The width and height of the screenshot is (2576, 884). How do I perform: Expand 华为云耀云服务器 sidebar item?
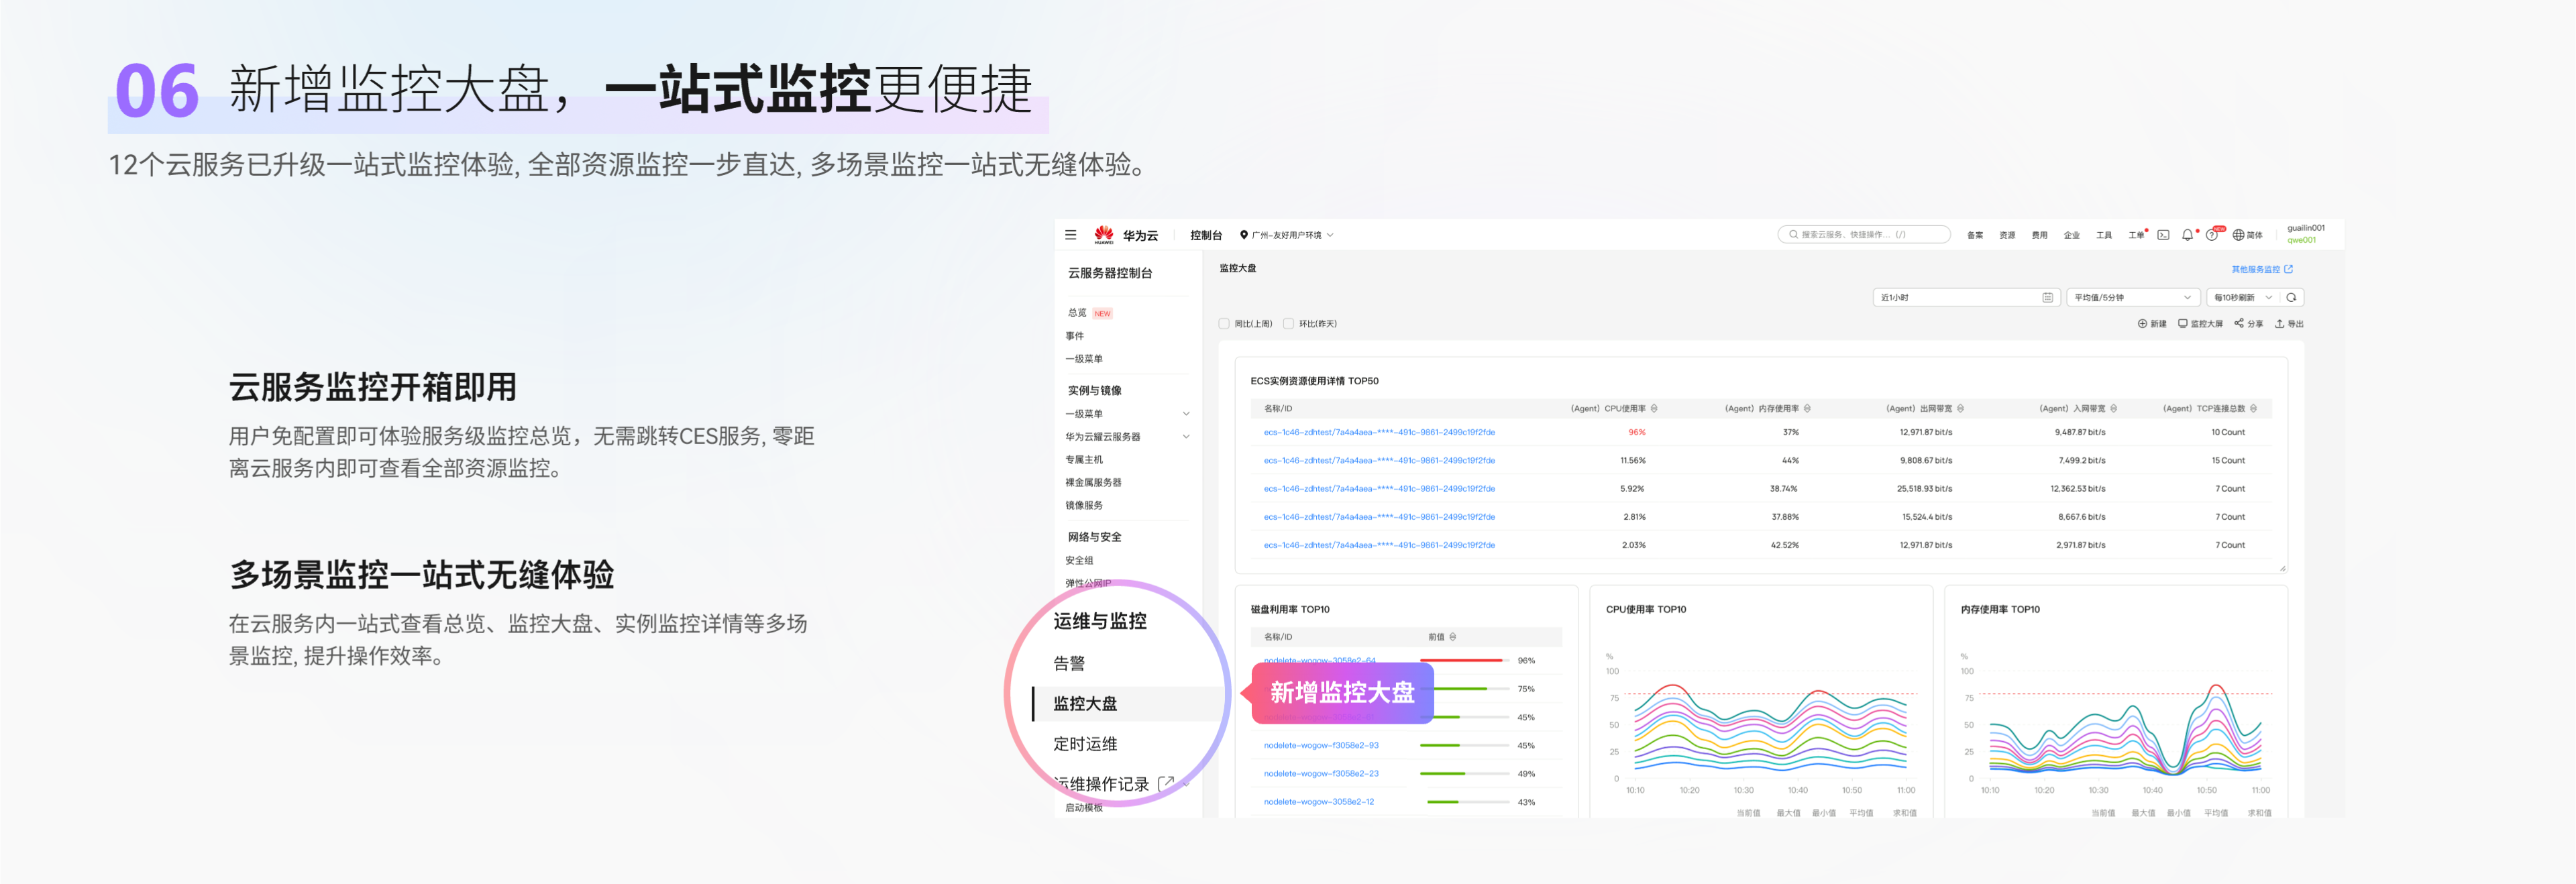pyautogui.click(x=1186, y=436)
